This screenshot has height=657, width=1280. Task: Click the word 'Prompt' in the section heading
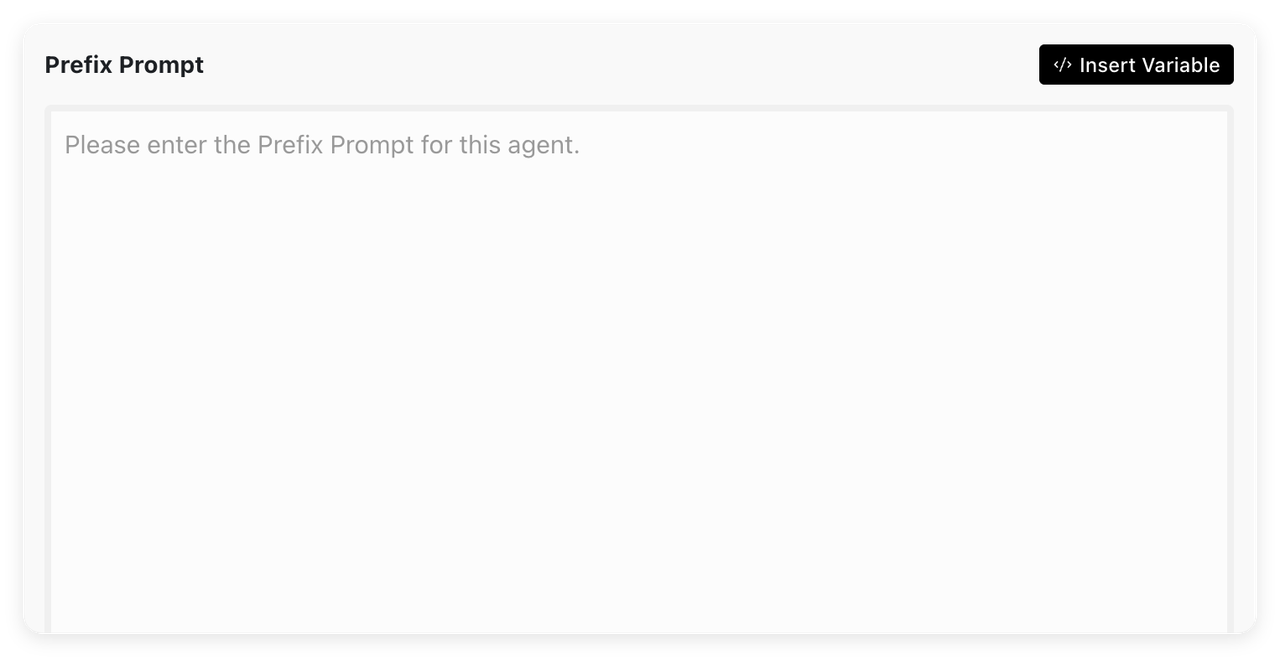point(161,65)
